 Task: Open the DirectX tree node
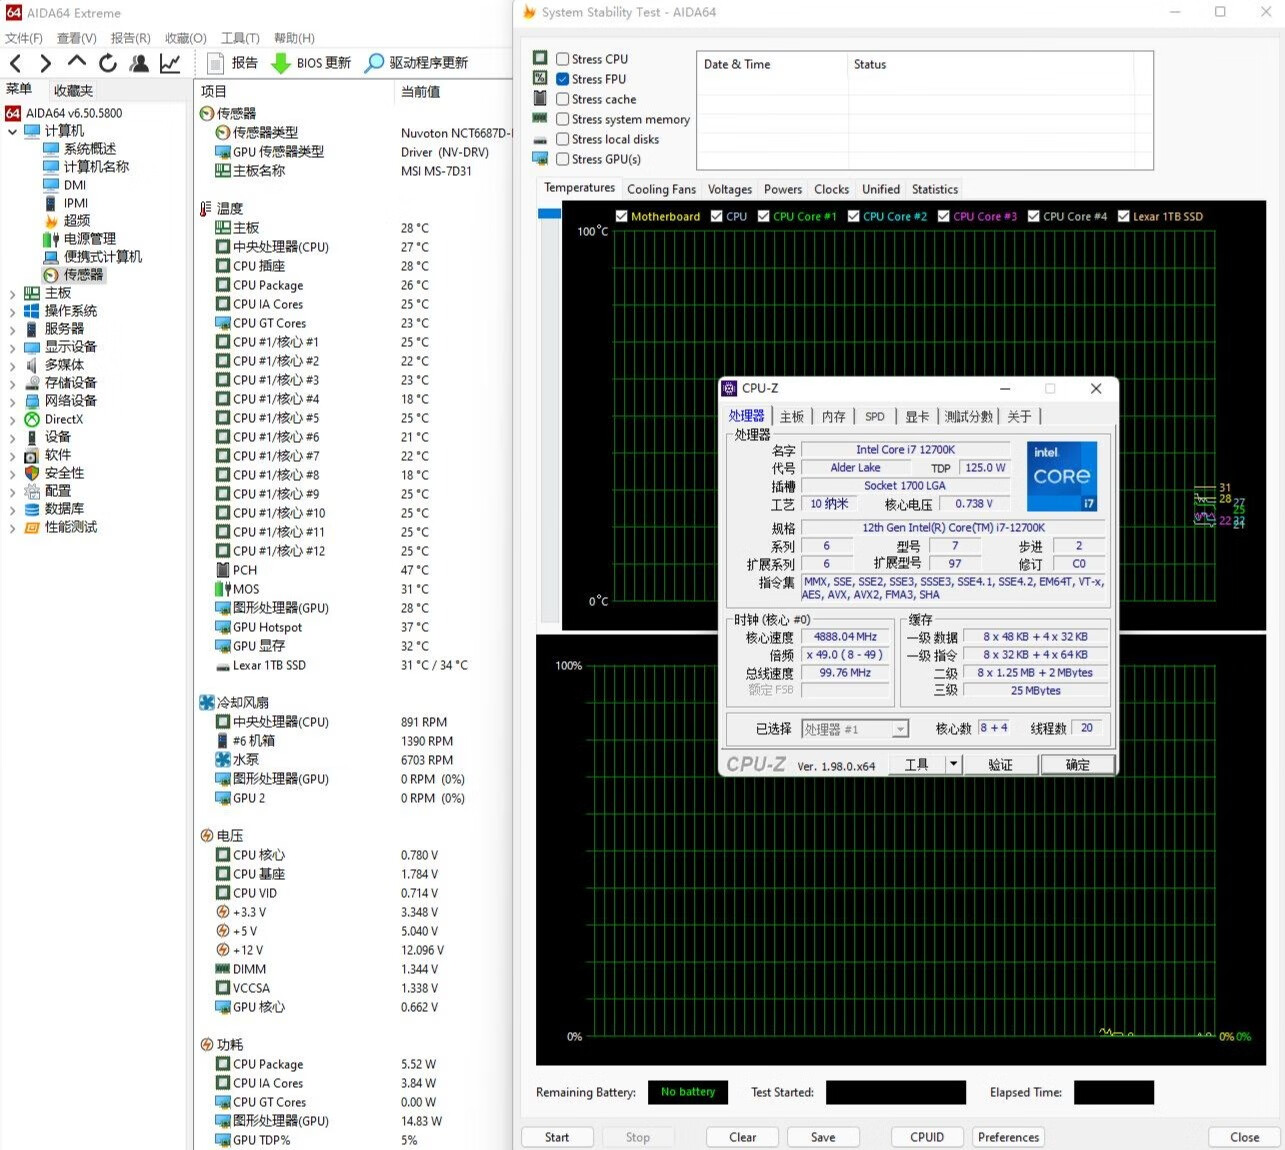(x=55, y=419)
